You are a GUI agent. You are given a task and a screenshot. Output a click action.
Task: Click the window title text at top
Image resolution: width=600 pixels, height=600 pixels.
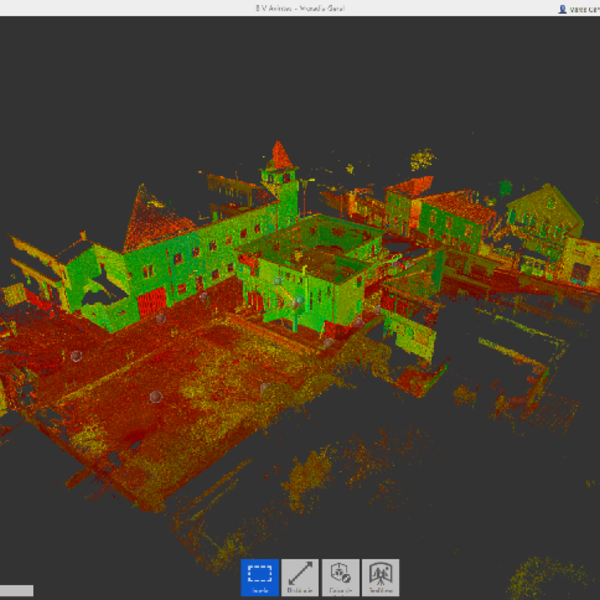[x=300, y=8]
